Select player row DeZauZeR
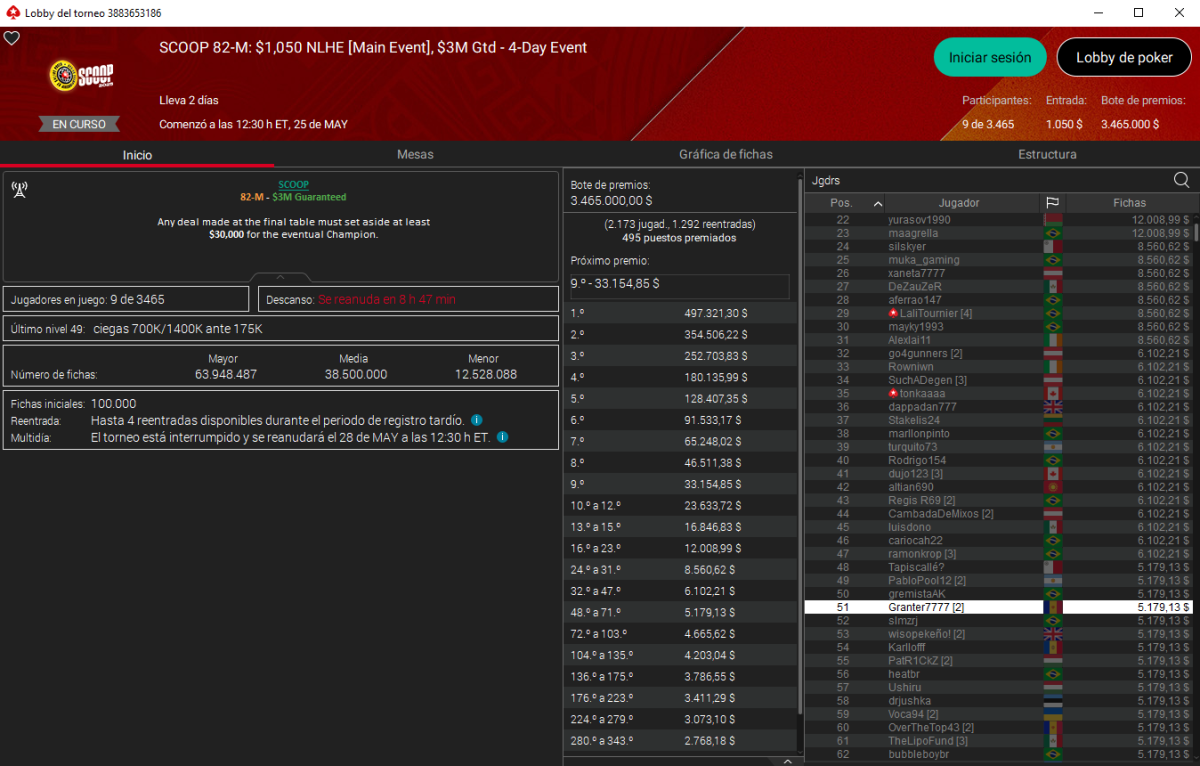The height and width of the screenshot is (766, 1200). (x=999, y=286)
